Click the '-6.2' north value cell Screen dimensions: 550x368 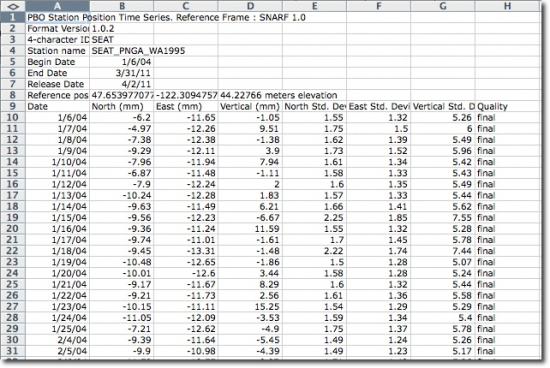[x=122, y=118]
